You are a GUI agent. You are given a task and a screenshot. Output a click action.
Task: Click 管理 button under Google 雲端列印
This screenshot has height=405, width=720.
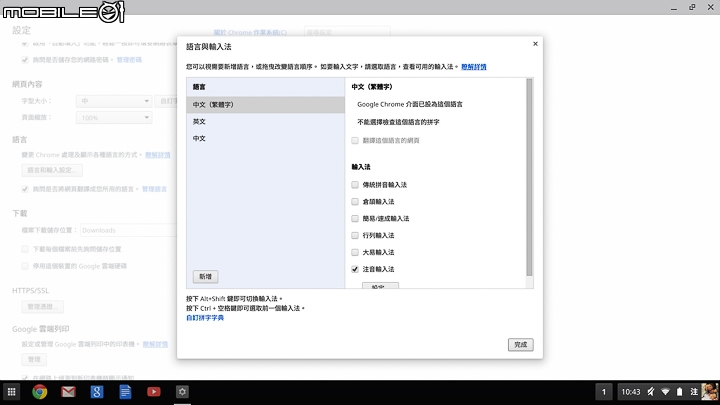[x=34, y=359]
